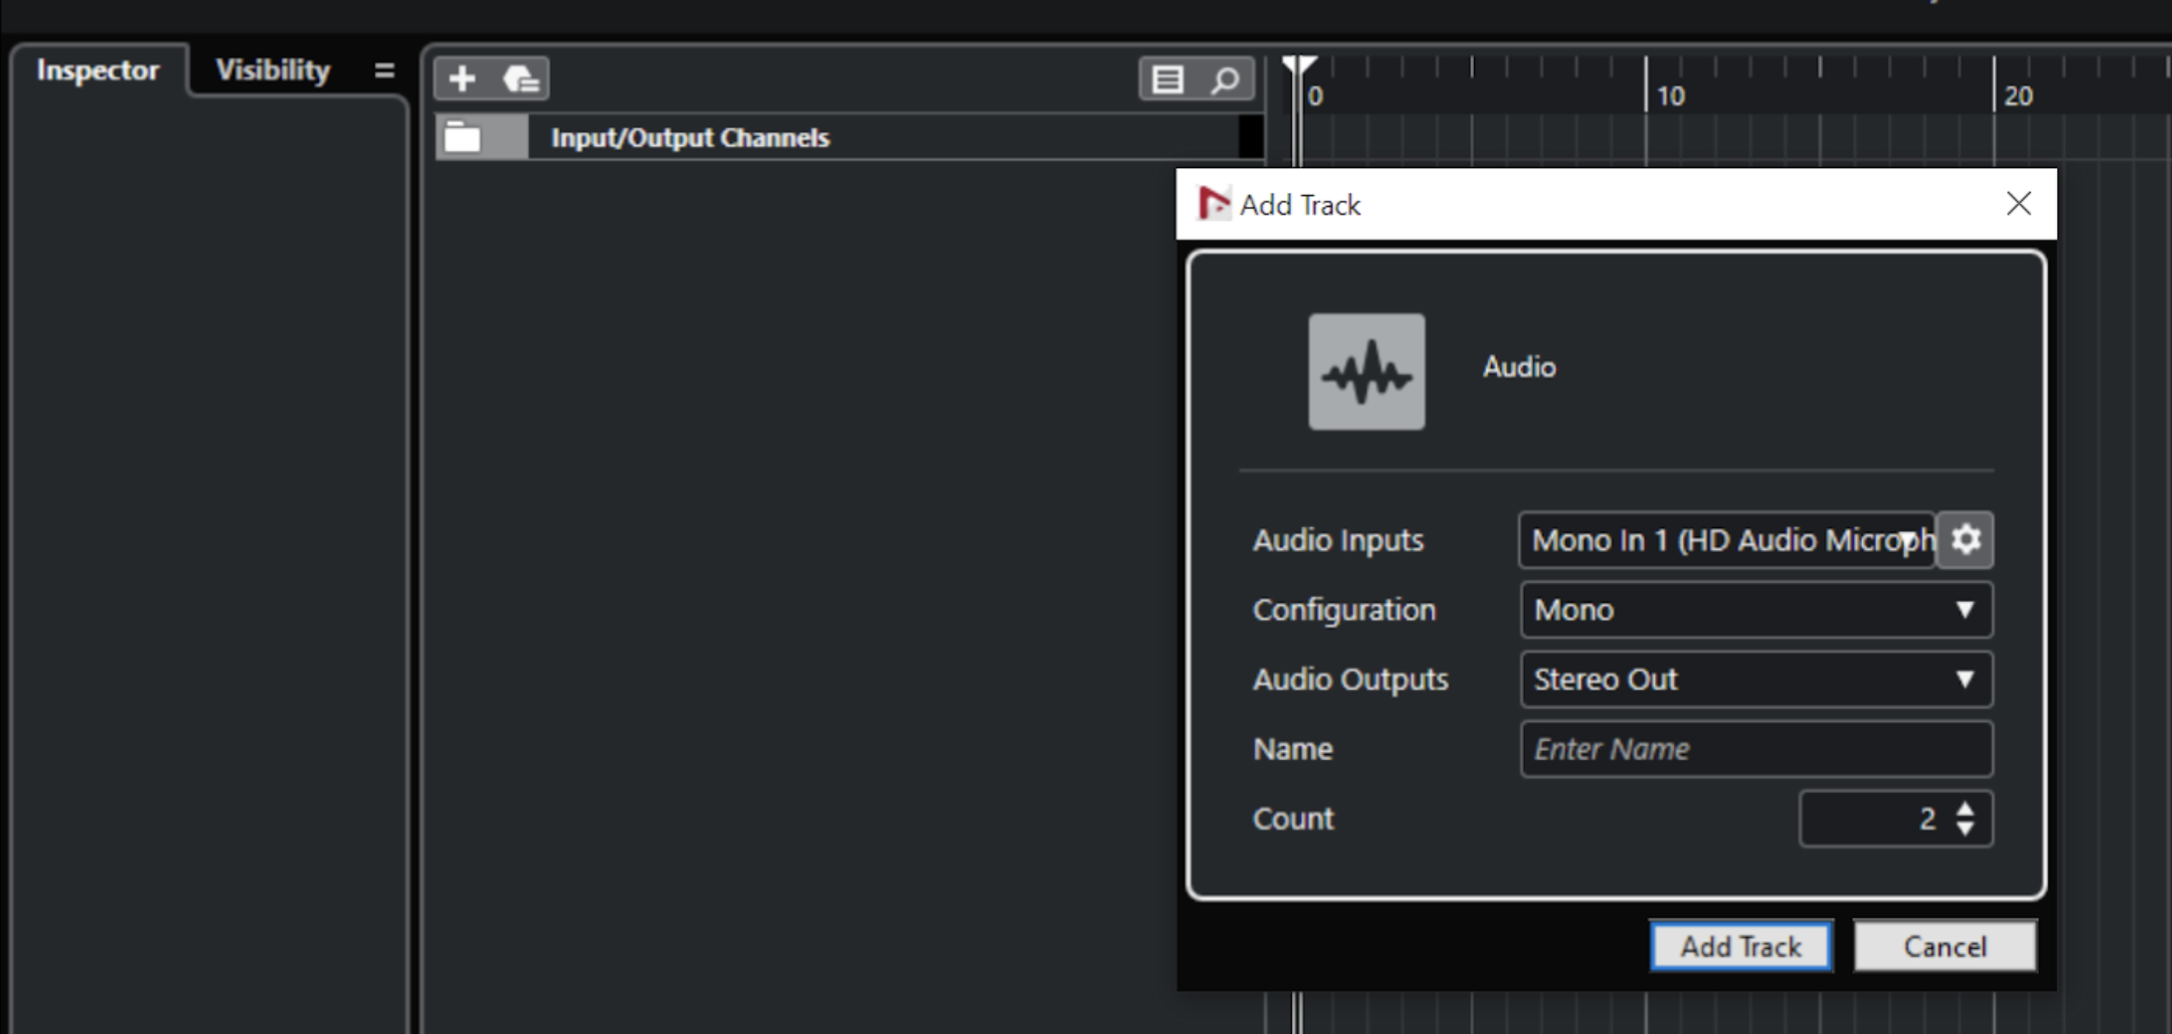Open the Configuration Mono dropdown
Viewport: 2172px width, 1034px height.
(1756, 610)
